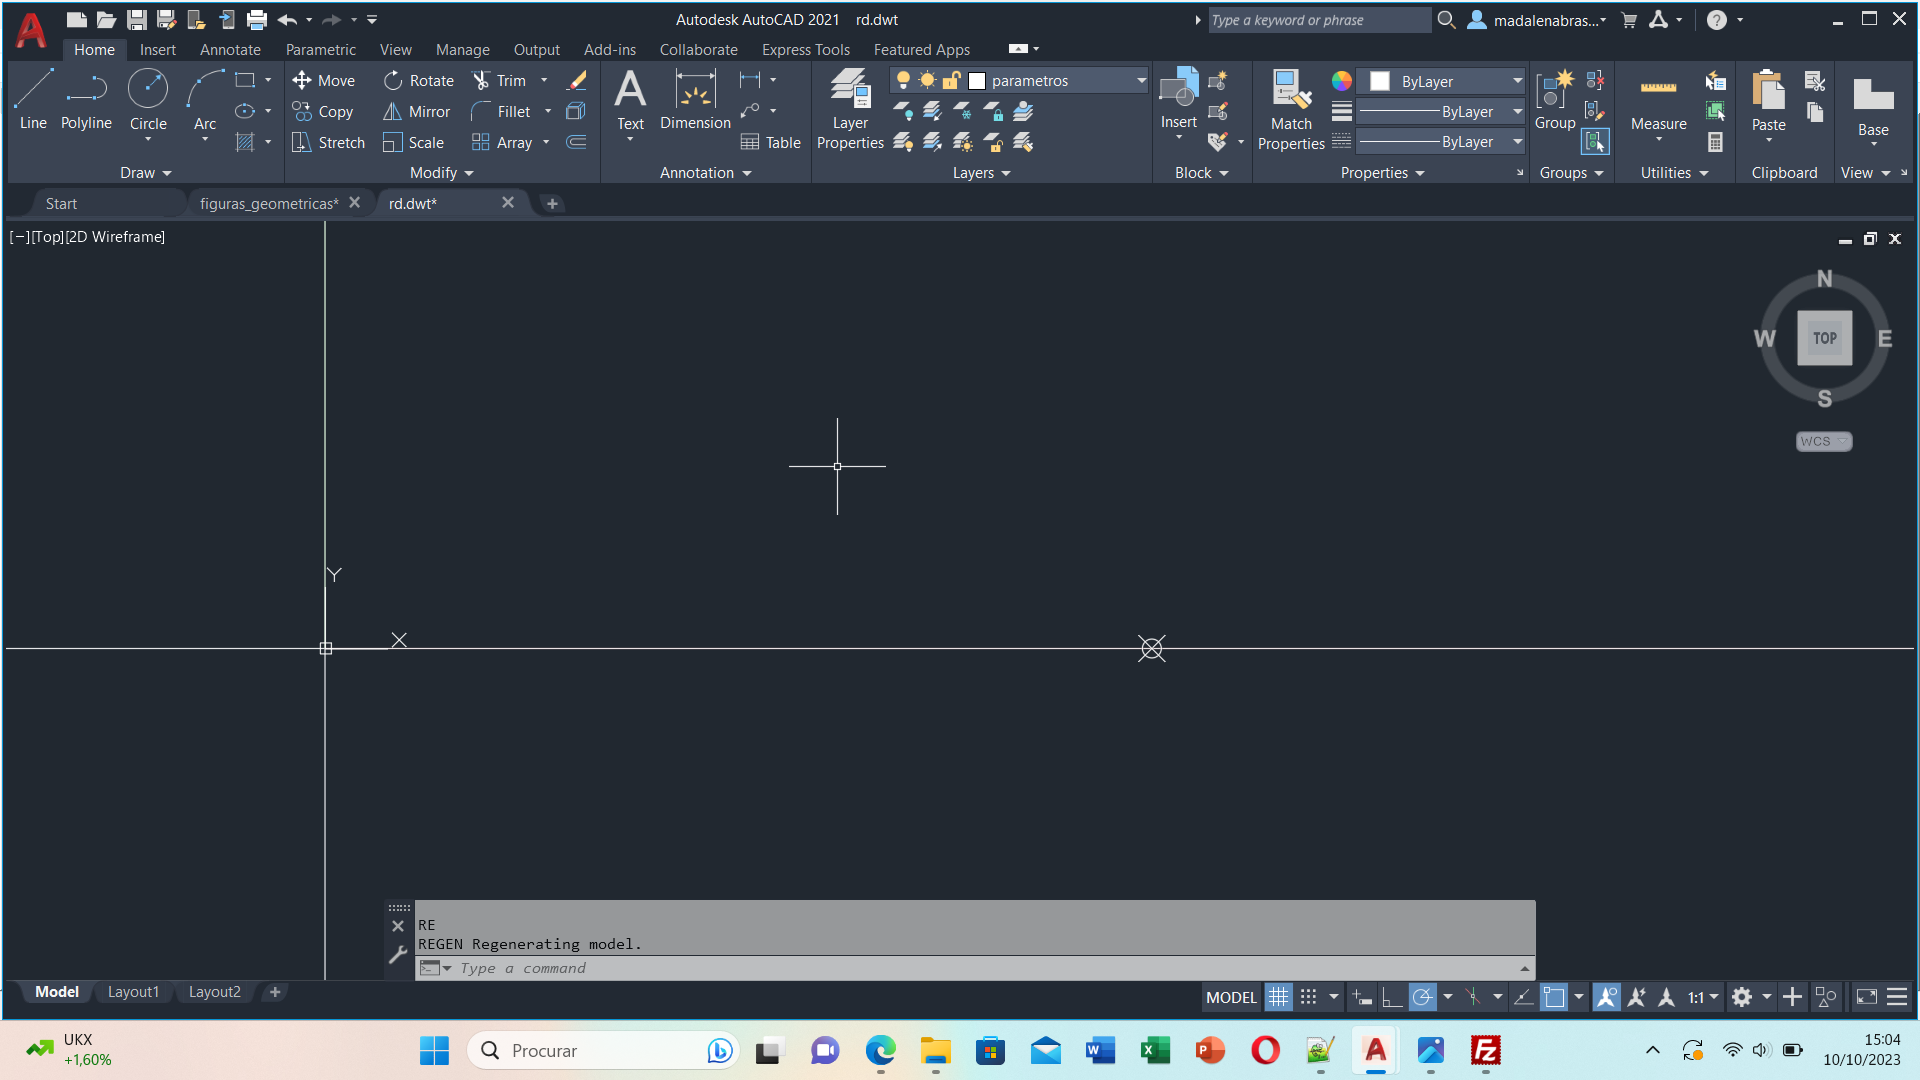Click the Save icon in quick access
The image size is (1920, 1080).
136,19
